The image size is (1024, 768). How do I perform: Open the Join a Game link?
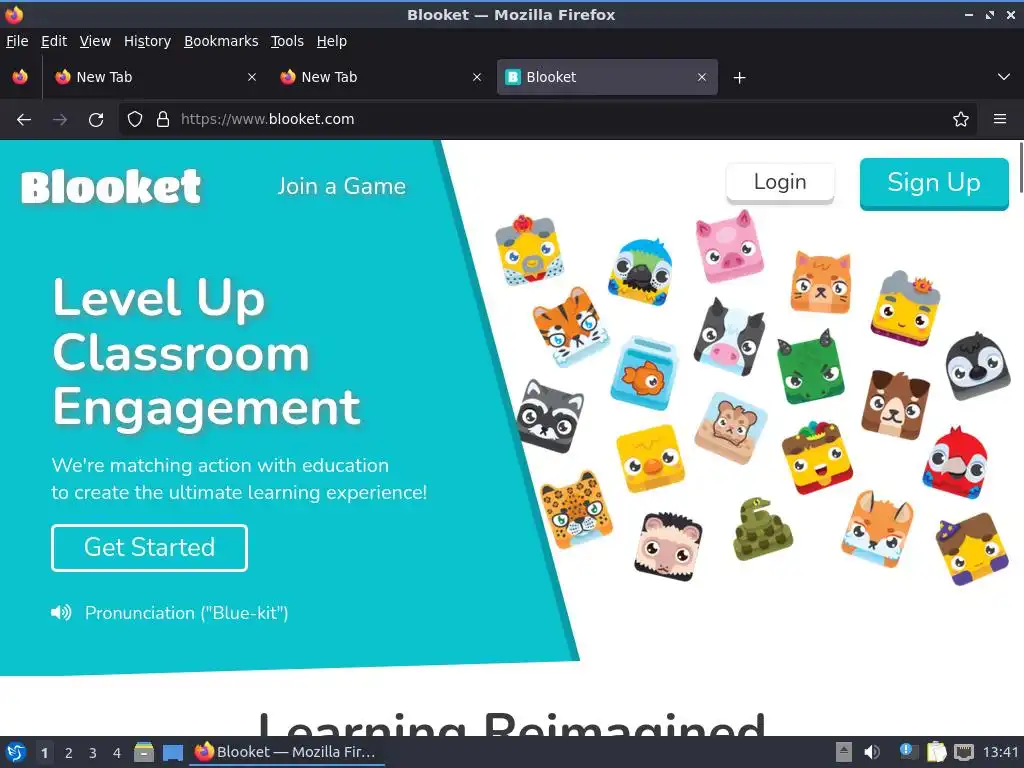342,186
